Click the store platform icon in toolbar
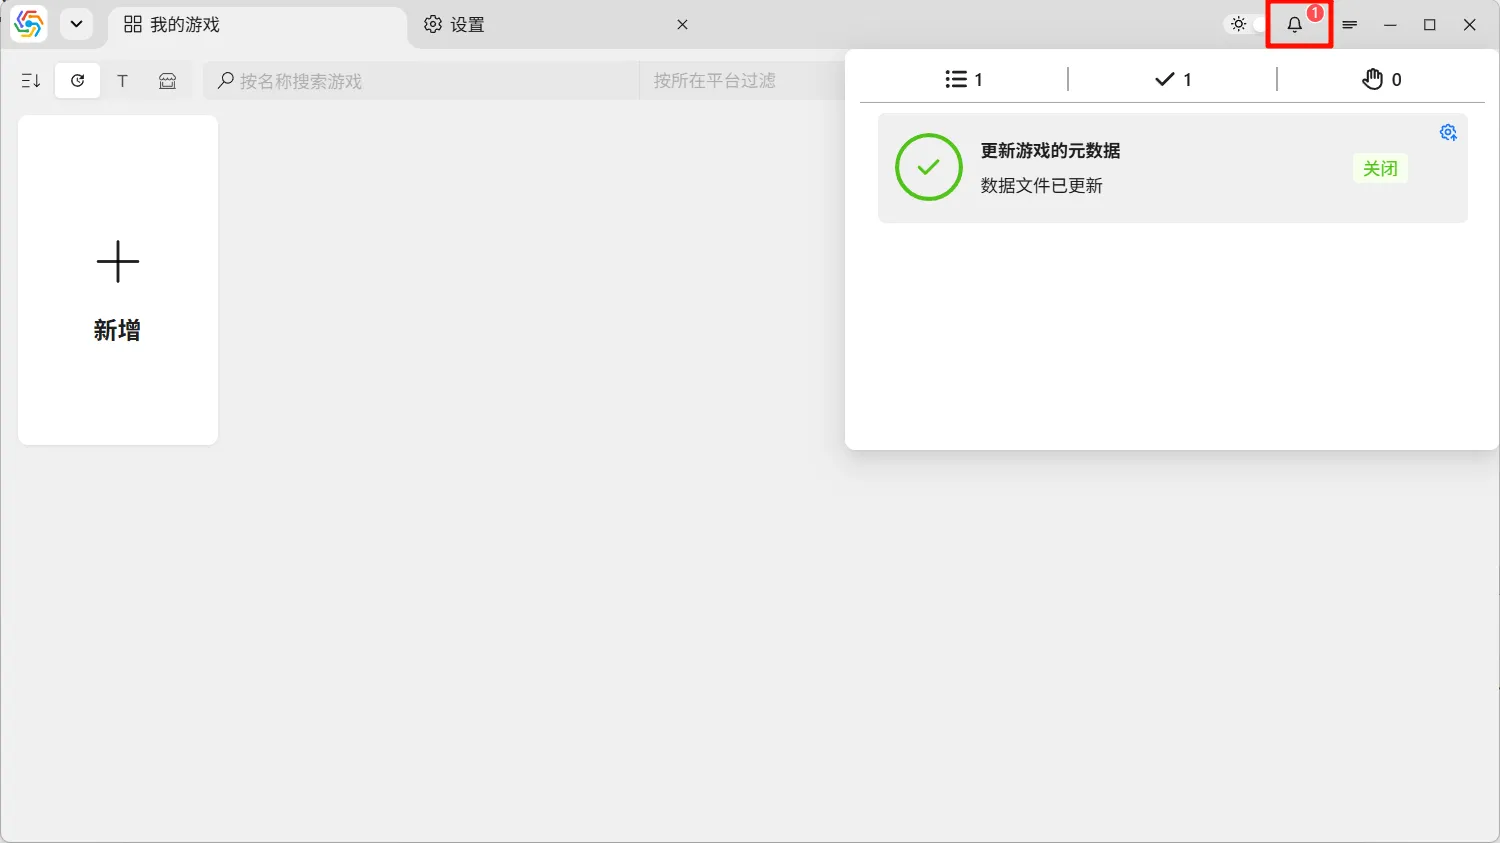Viewport: 1500px width, 843px height. tap(168, 81)
